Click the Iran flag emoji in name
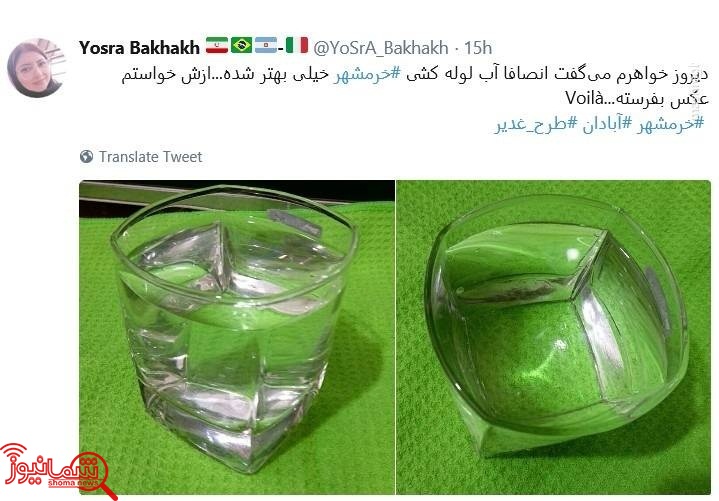The width and height of the screenshot is (719, 501). point(216,45)
